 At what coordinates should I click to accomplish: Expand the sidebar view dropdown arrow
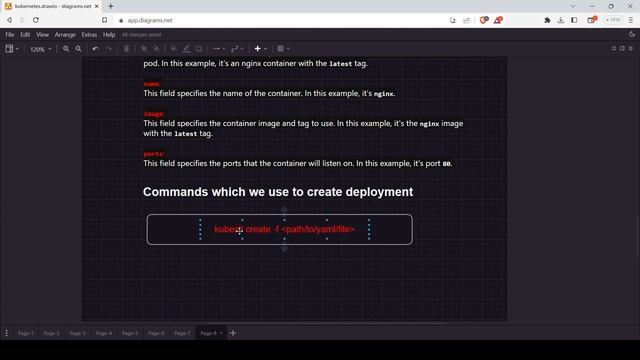click(17, 49)
